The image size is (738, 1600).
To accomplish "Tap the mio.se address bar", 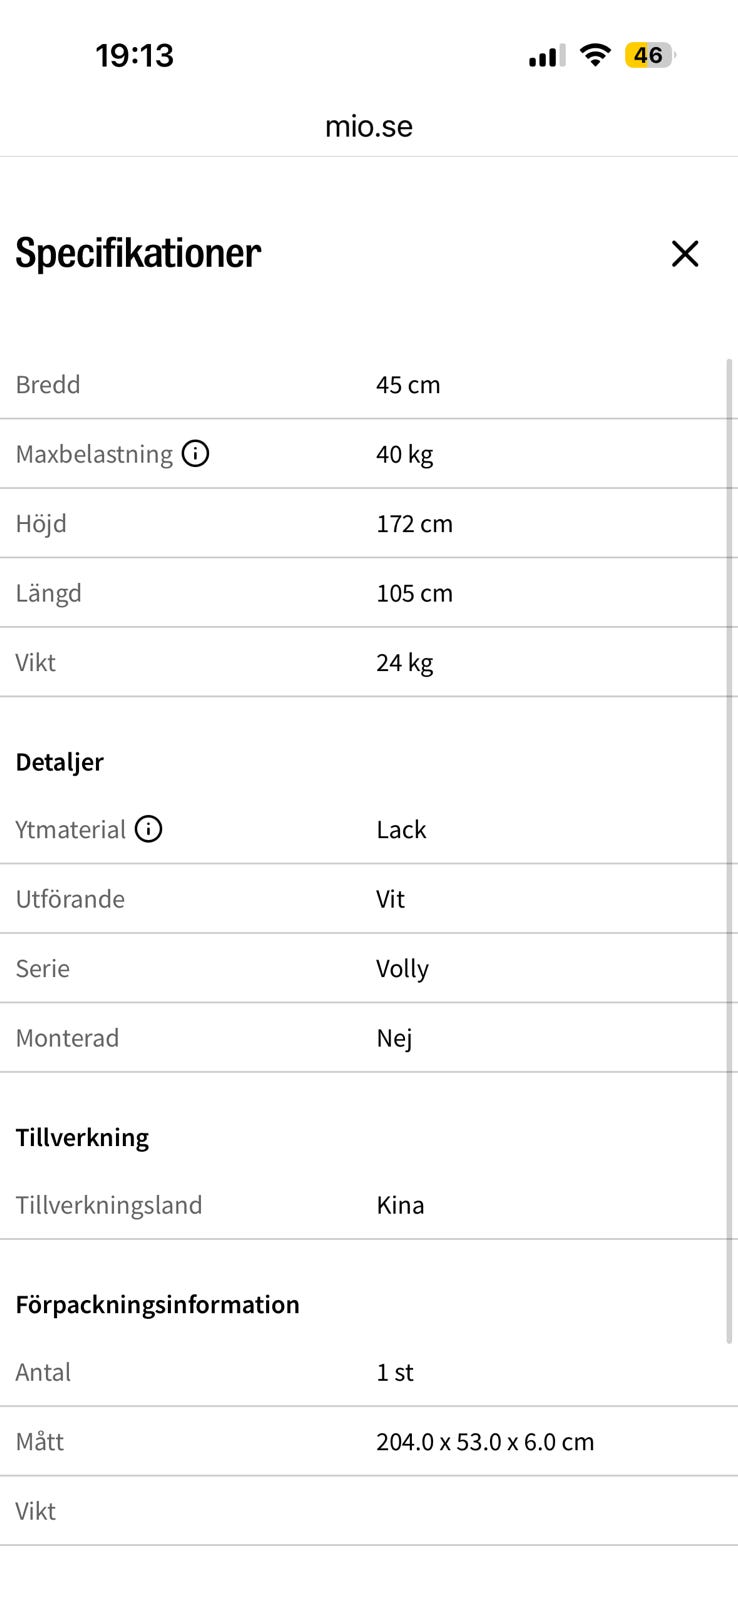I will tap(369, 127).
